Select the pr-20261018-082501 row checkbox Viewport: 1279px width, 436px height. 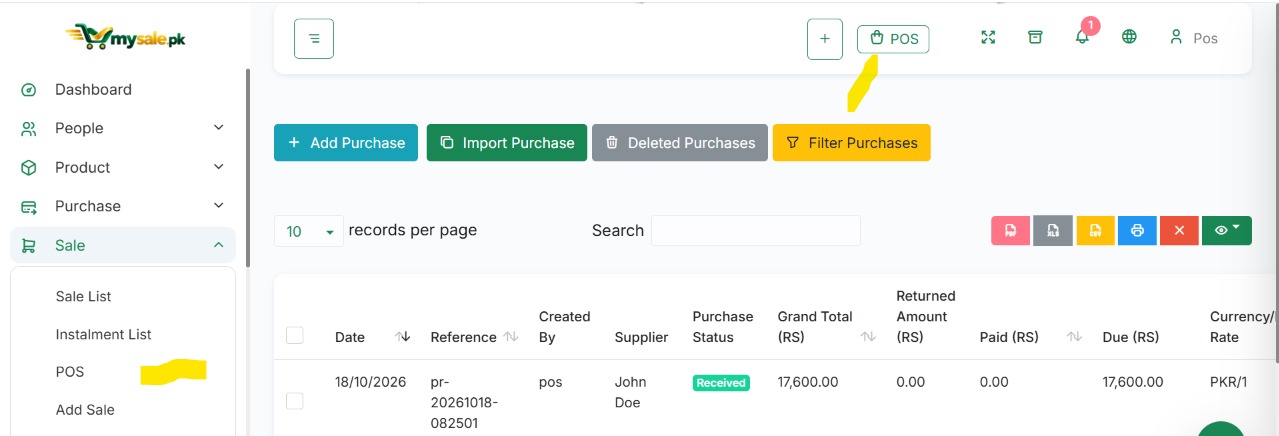coord(294,401)
